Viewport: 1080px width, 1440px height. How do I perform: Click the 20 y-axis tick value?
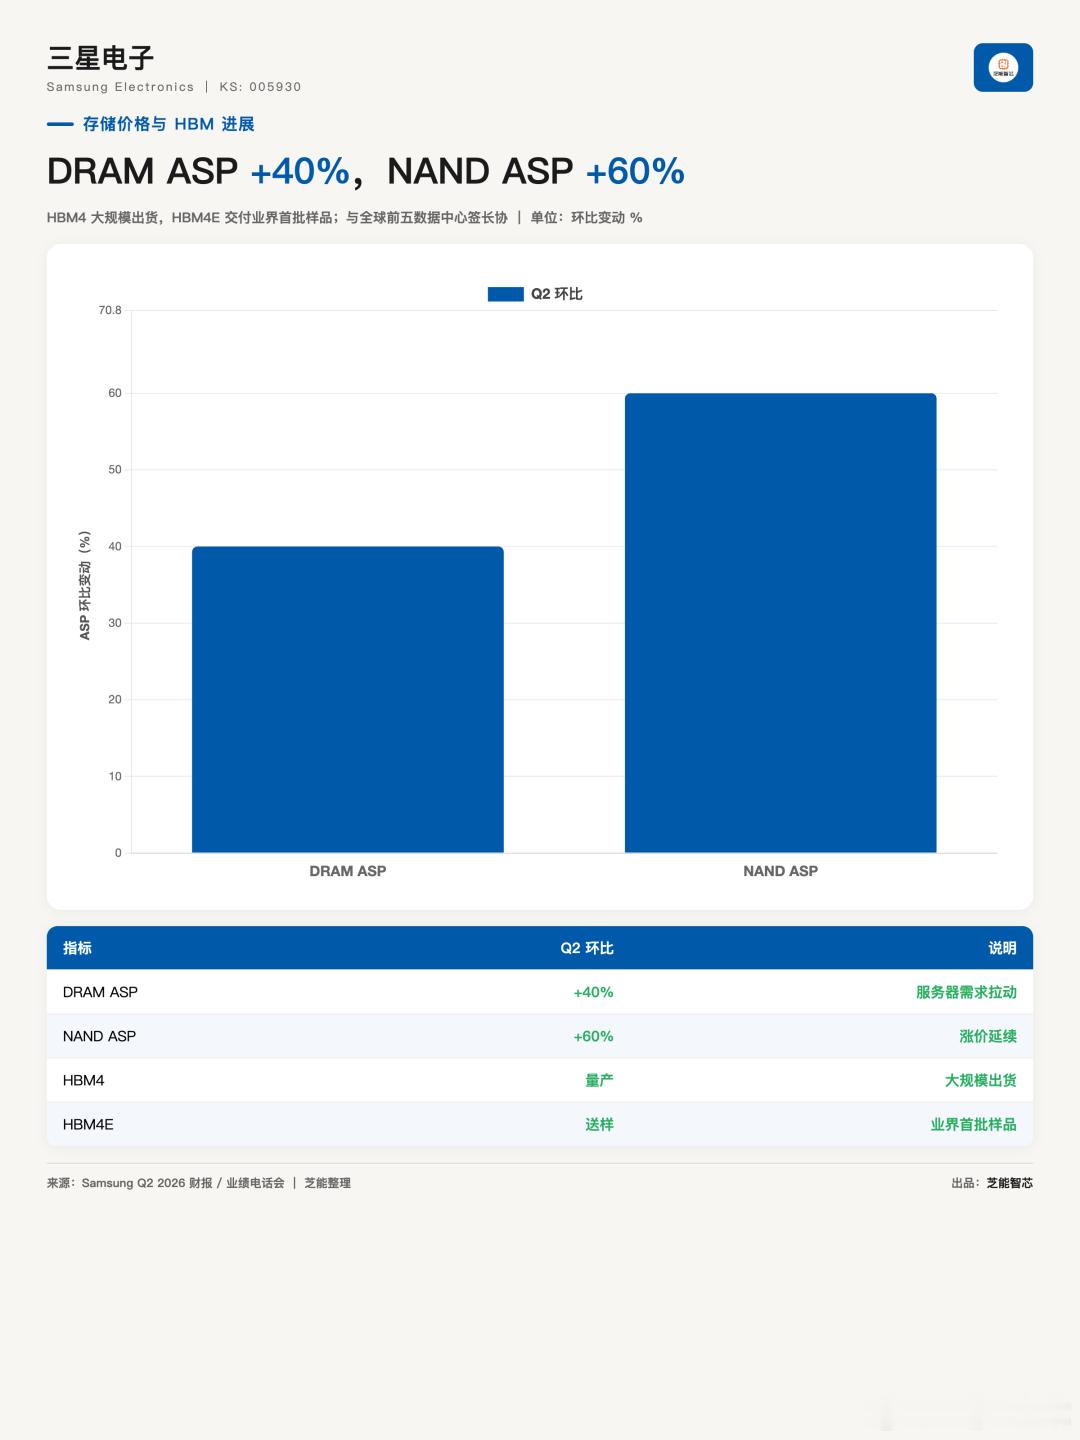(115, 700)
